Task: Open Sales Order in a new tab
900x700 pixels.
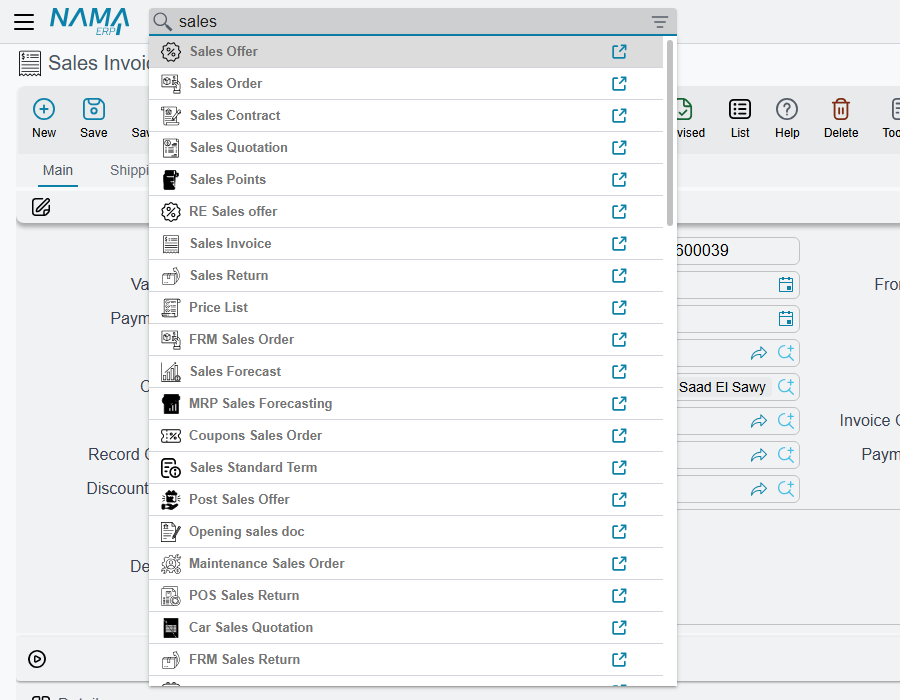Action: coord(619,84)
